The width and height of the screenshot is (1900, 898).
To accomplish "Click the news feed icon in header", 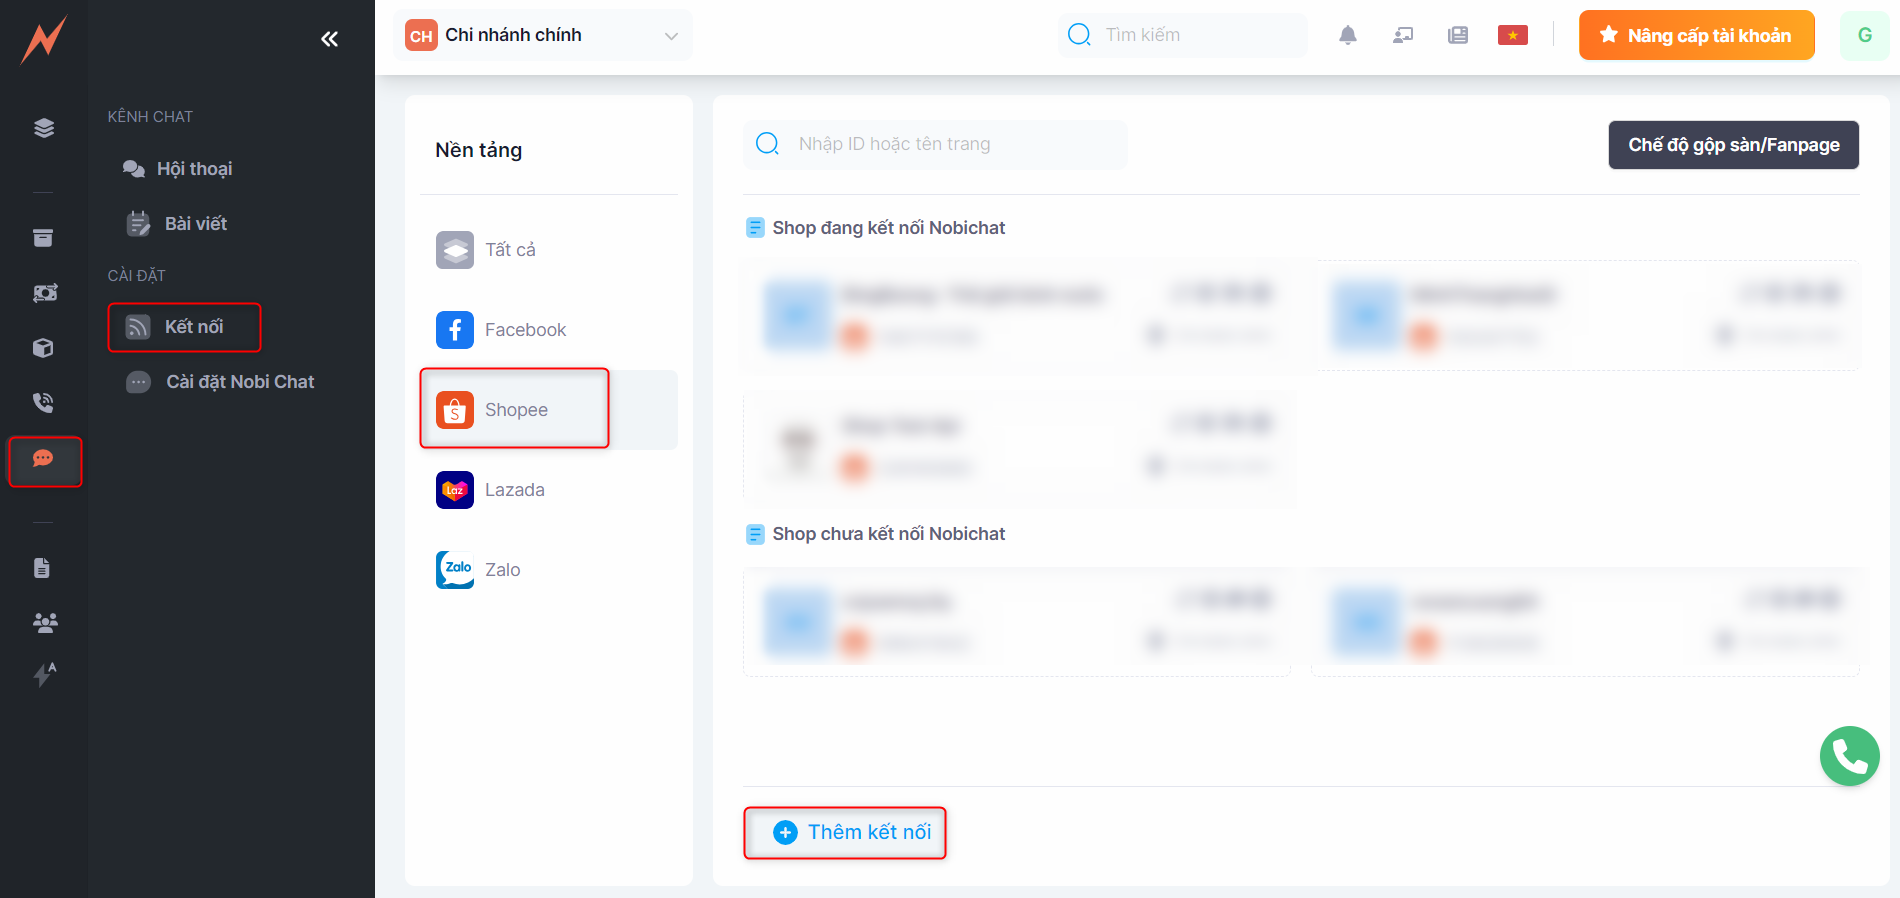I will click(x=1457, y=36).
